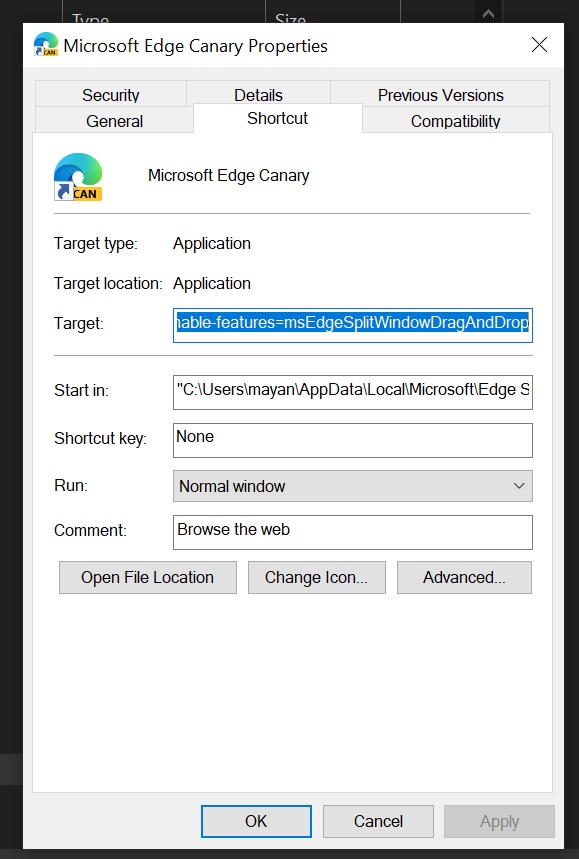Click the Open File Location button
This screenshot has width=579, height=859.
tap(147, 577)
